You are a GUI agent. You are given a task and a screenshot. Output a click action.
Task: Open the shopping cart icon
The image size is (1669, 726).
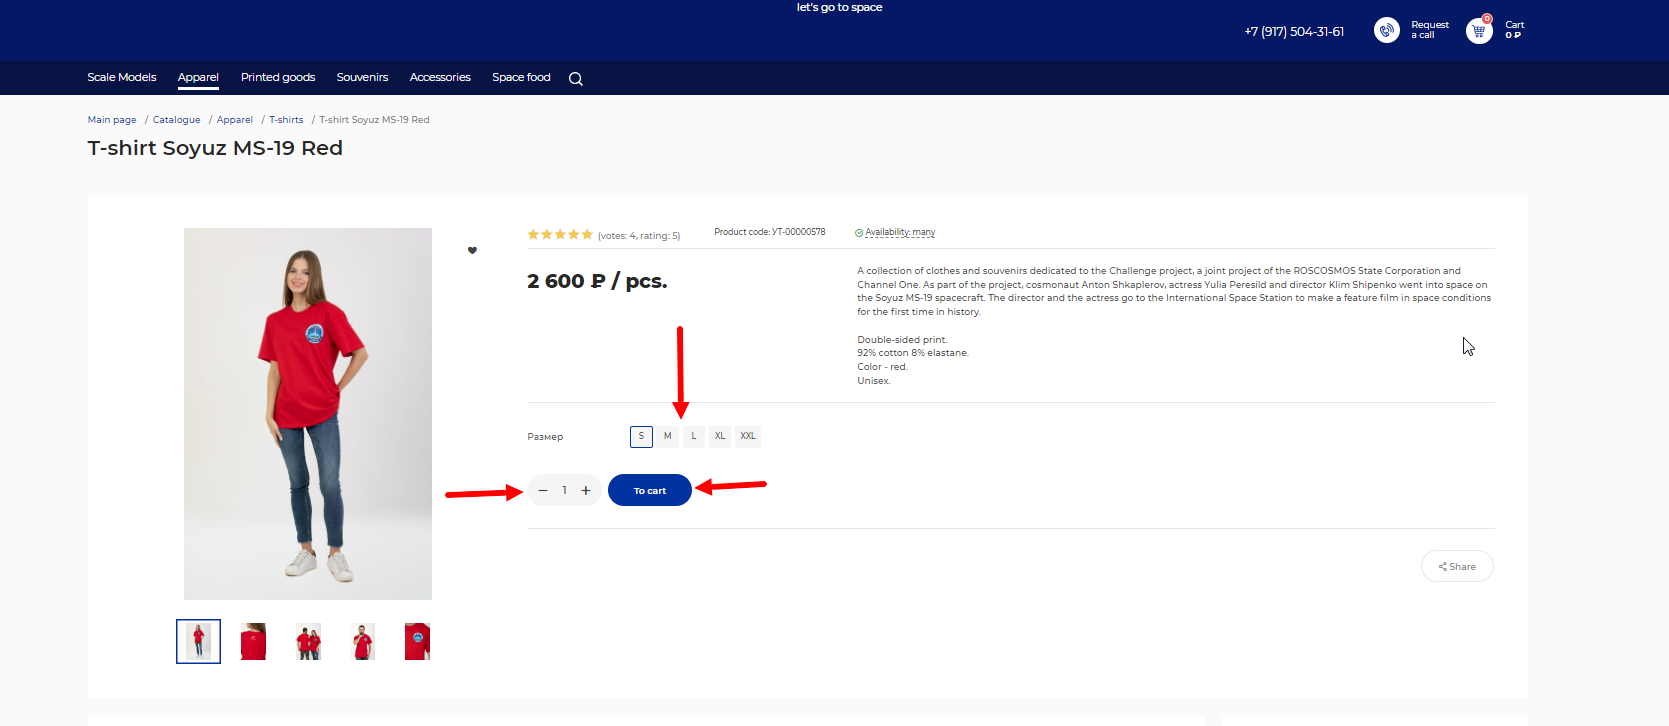[1479, 30]
